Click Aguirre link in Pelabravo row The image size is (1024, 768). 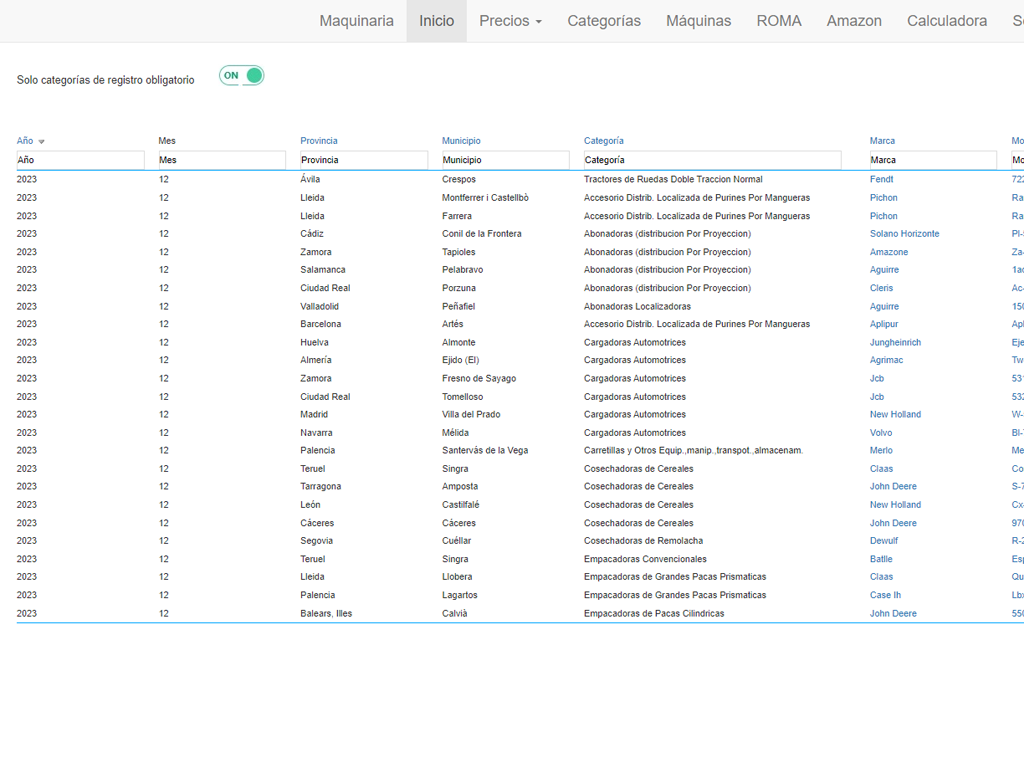click(884, 270)
